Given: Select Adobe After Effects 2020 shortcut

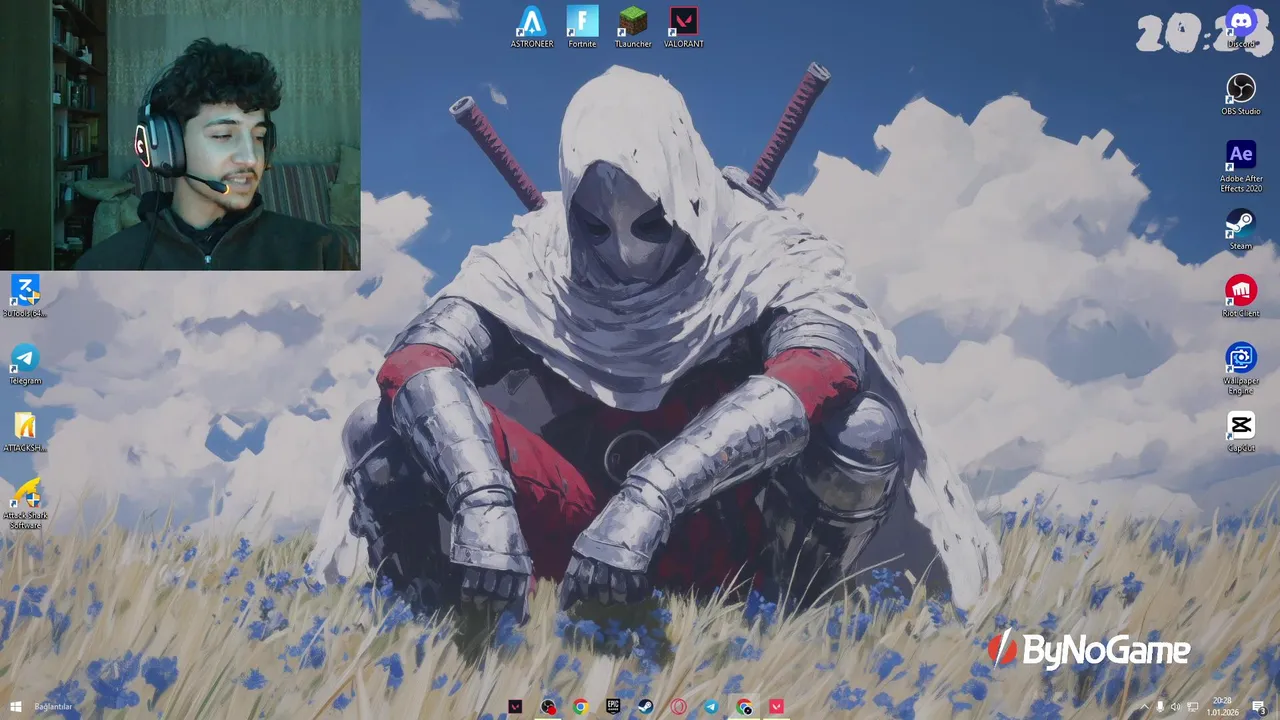Looking at the screenshot, I should [x=1241, y=165].
